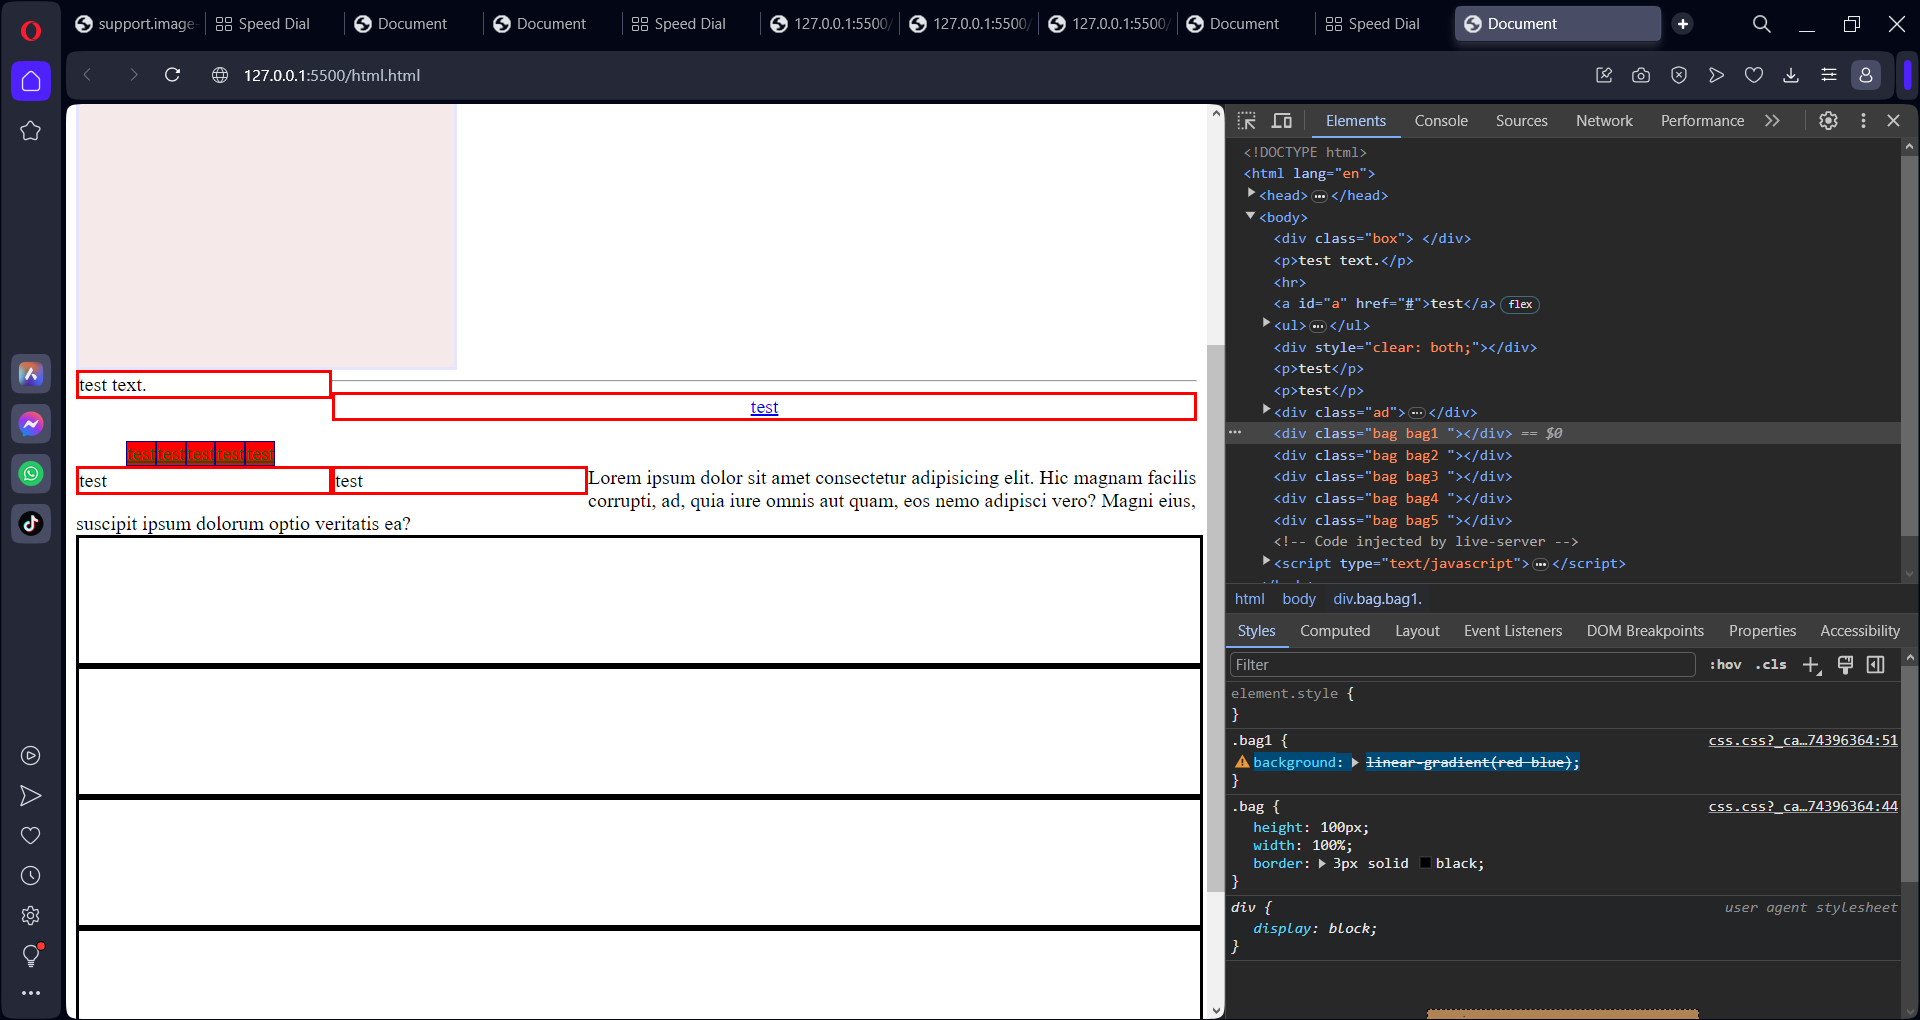
Task: Toggle the :hov element state panel
Action: (1725, 665)
